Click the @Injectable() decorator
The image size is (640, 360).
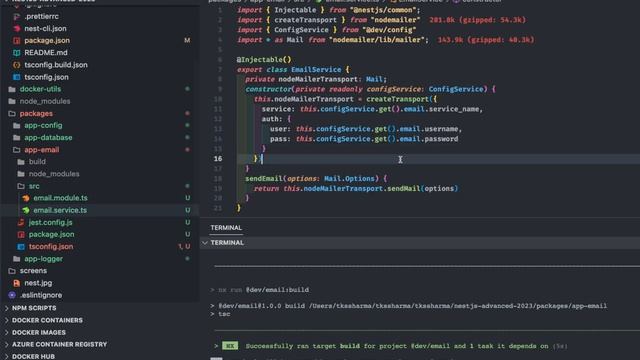264,60
